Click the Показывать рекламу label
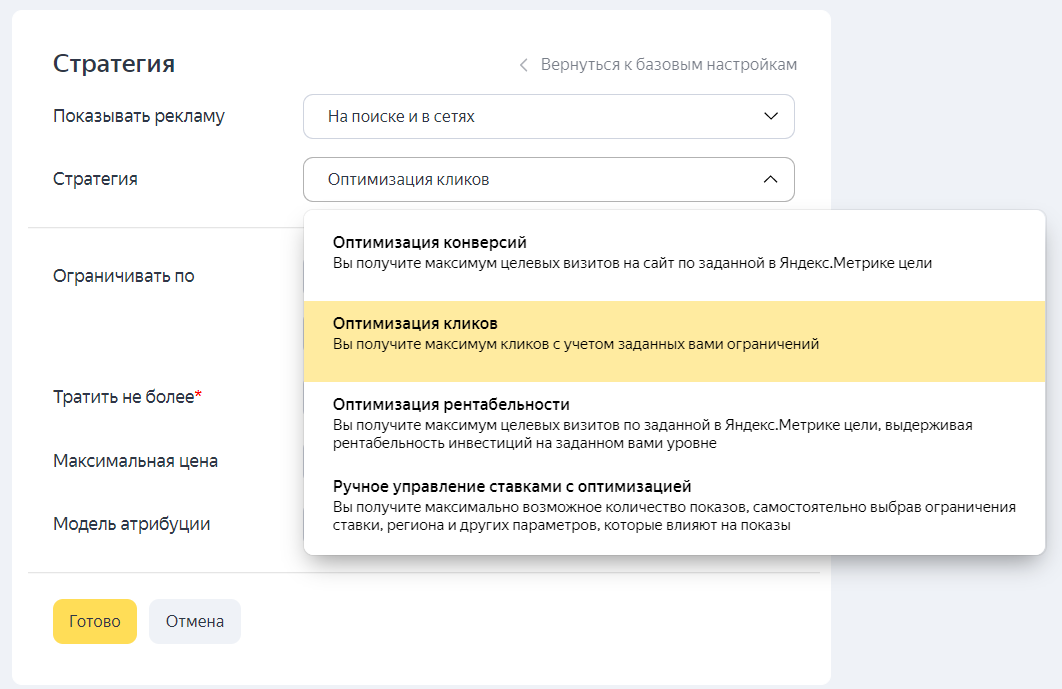Viewport: 1062px width, 689px height. (x=138, y=116)
